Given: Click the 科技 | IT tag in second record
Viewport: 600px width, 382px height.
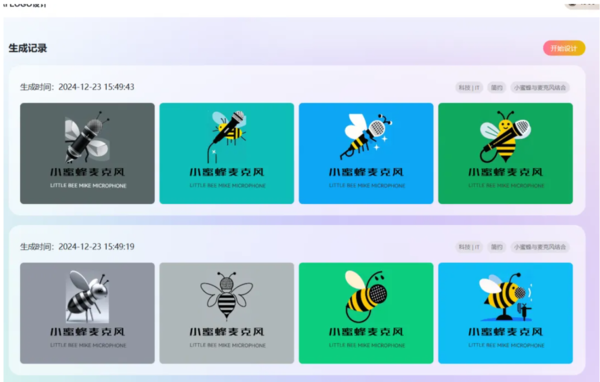Looking at the screenshot, I should point(469,247).
